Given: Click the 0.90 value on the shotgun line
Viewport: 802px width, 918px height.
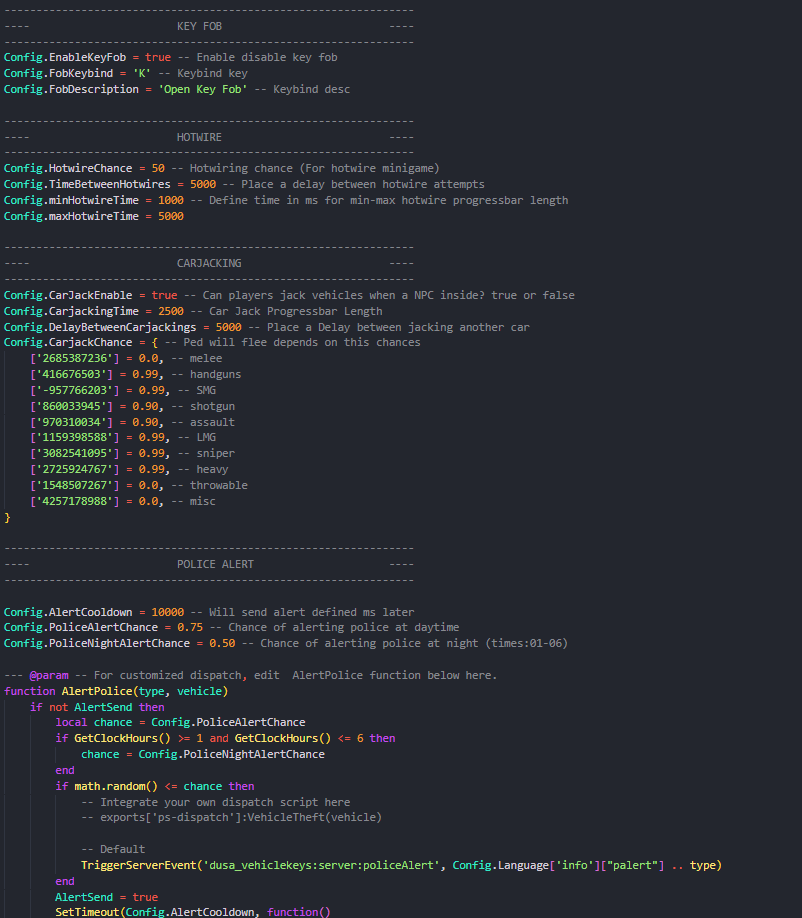Looking at the screenshot, I should click(151, 406).
